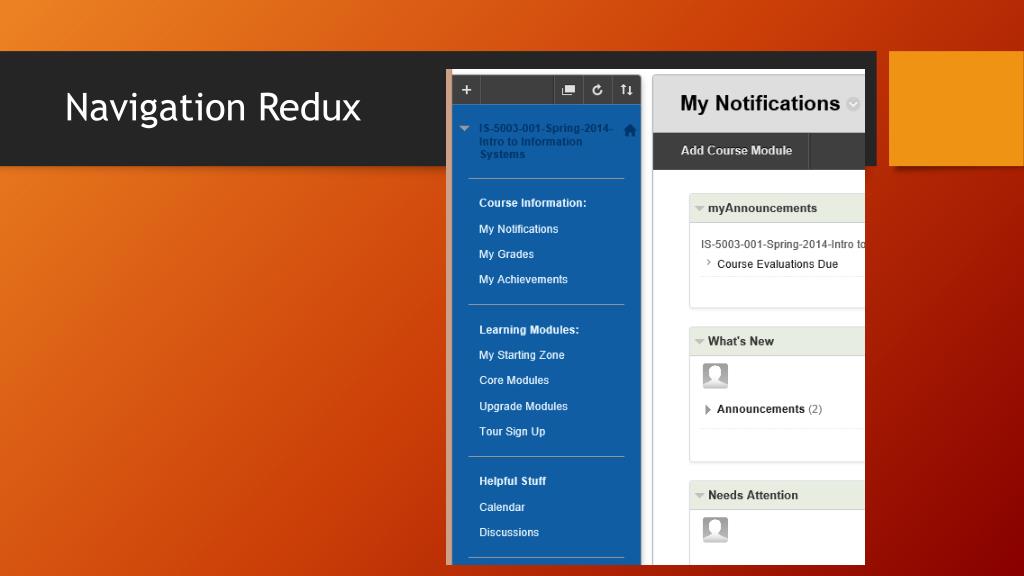Select Core Modules in the menu
Image resolution: width=1024 pixels, height=576 pixels.
(x=514, y=380)
